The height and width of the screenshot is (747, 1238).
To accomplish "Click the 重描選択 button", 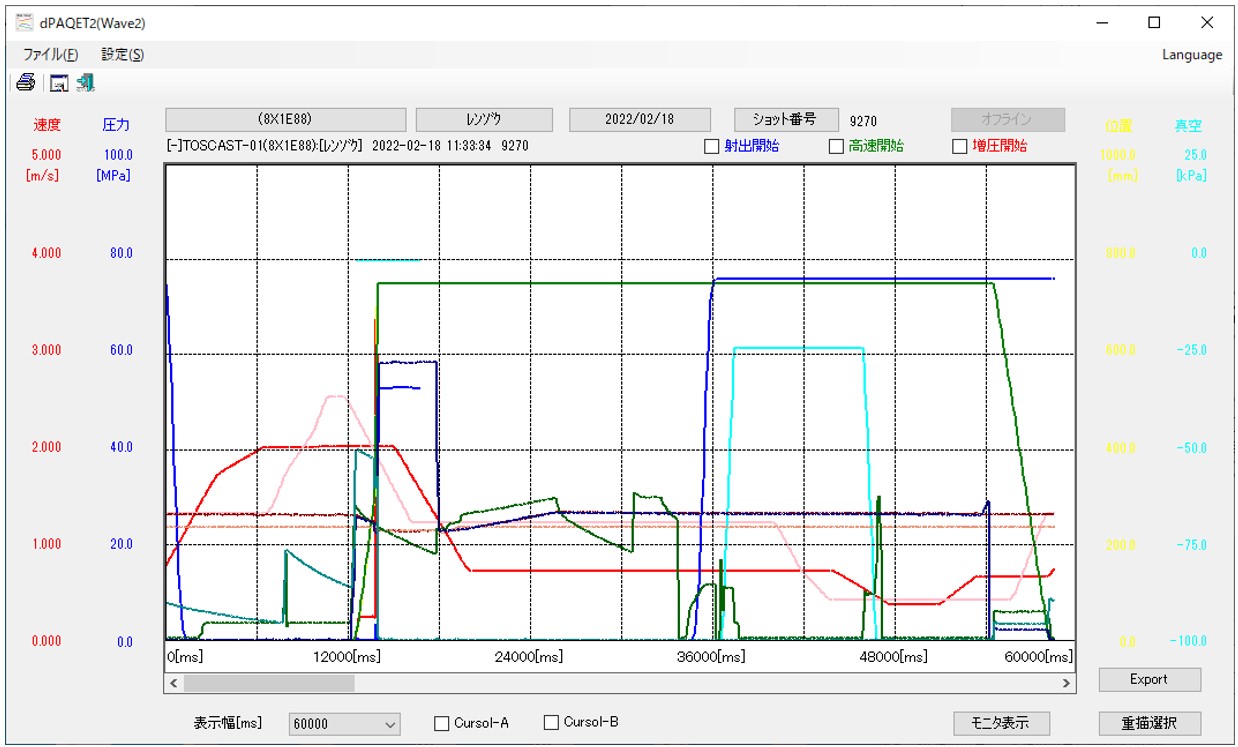I will (1149, 723).
